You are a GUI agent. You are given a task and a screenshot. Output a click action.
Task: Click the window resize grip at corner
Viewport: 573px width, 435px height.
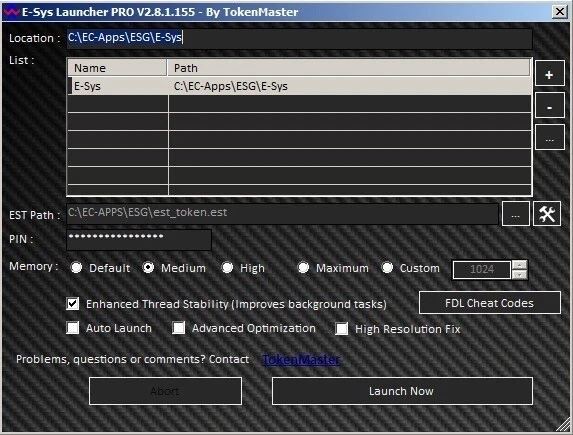(563, 424)
